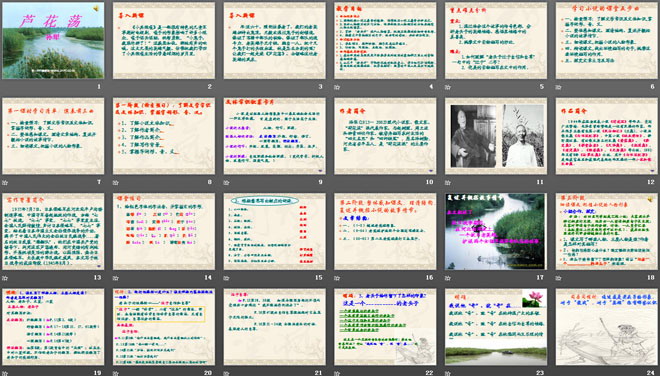Select slide 17 thumbnail with river background
The image size is (660, 376).
tap(496, 232)
